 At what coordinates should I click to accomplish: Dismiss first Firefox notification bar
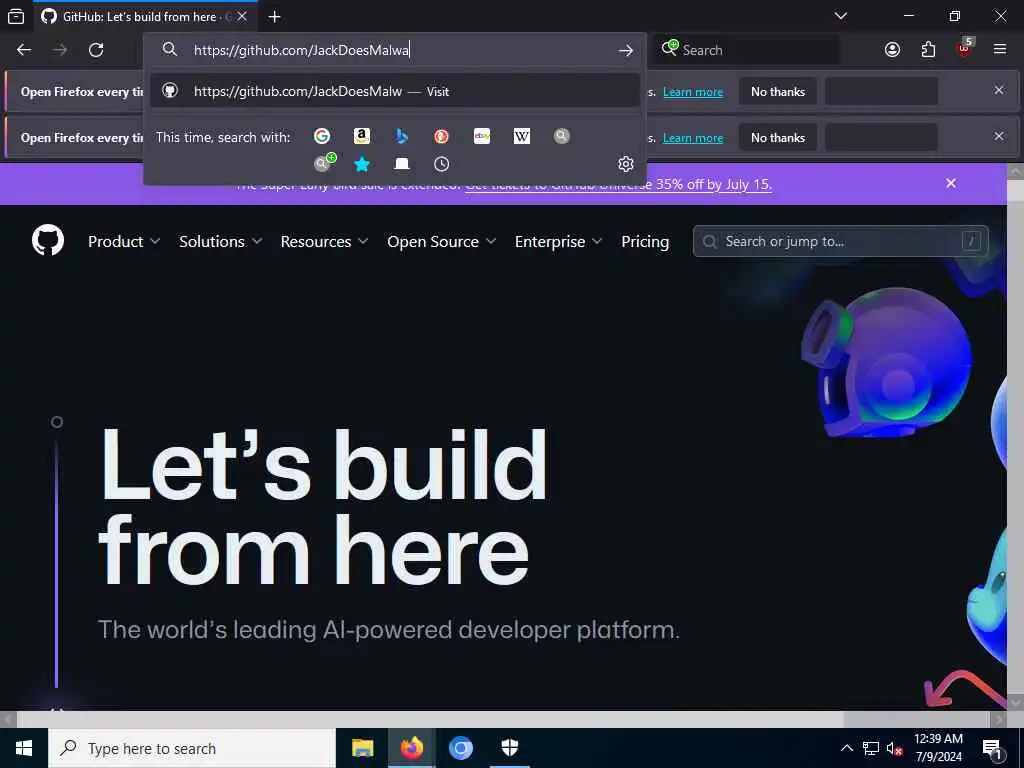(999, 90)
